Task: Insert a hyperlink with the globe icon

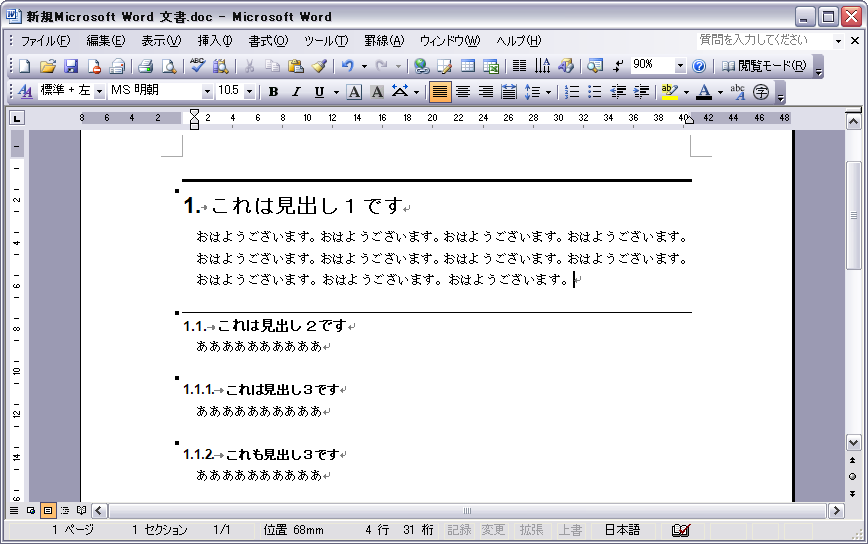Action: (x=421, y=66)
